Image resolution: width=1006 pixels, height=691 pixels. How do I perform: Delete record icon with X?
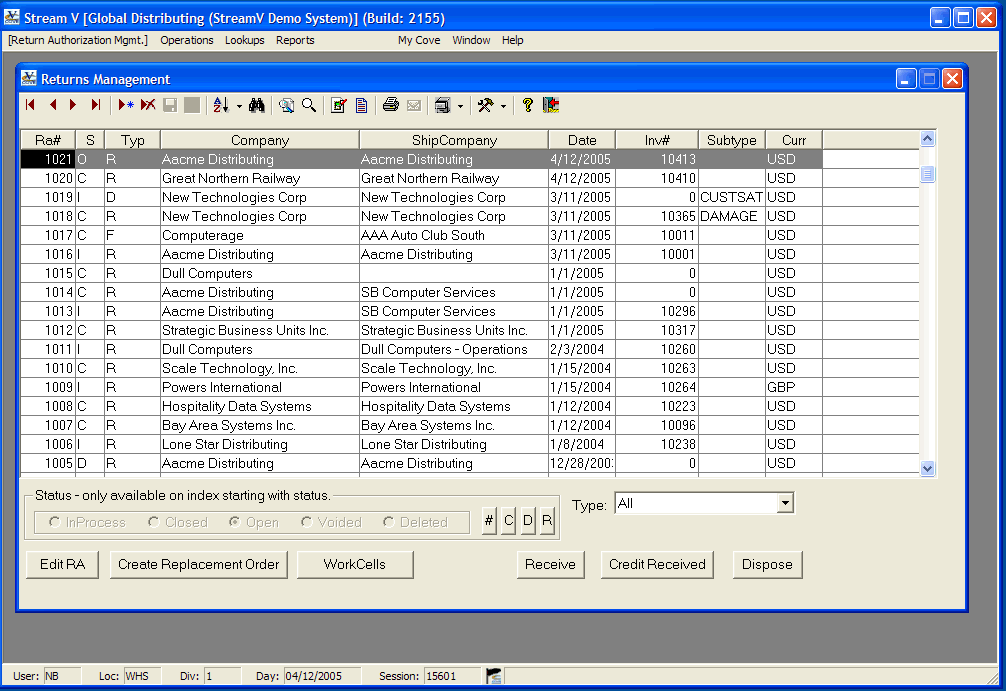pos(148,105)
